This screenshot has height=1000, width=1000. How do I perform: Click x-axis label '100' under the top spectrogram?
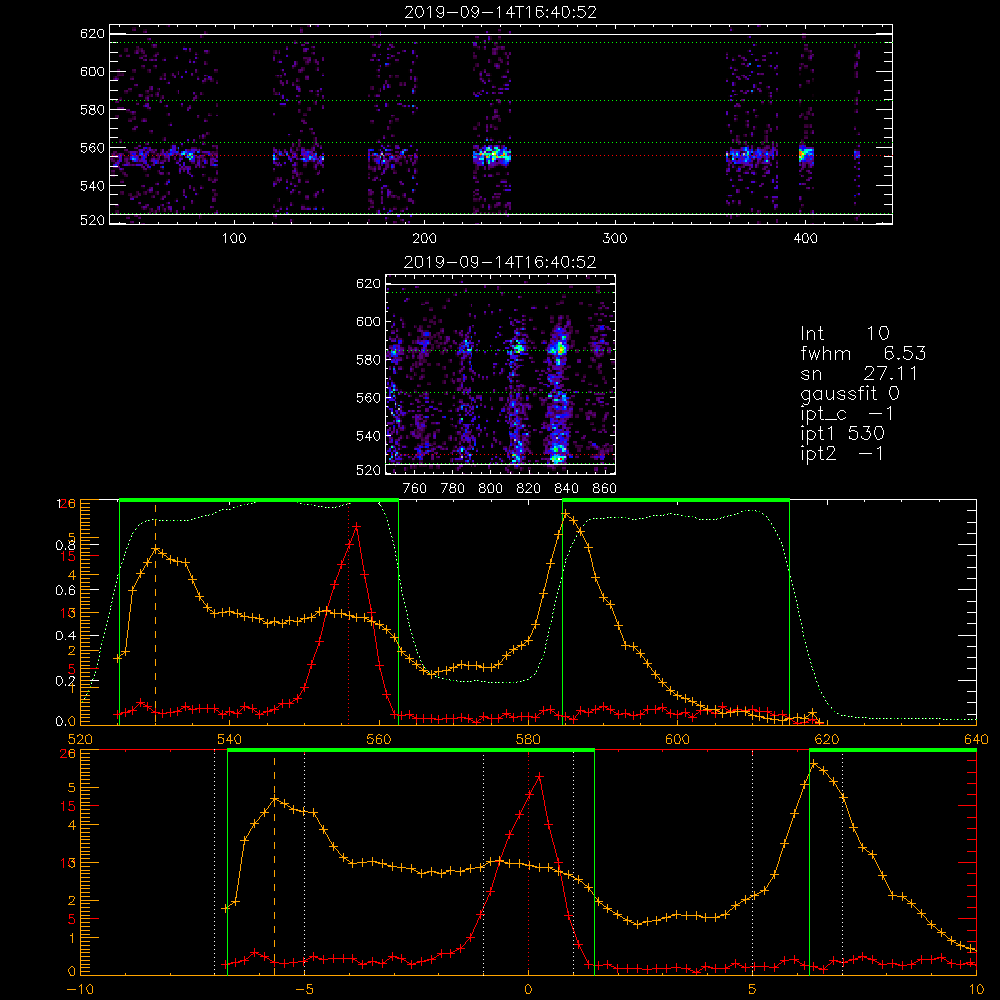point(234,239)
